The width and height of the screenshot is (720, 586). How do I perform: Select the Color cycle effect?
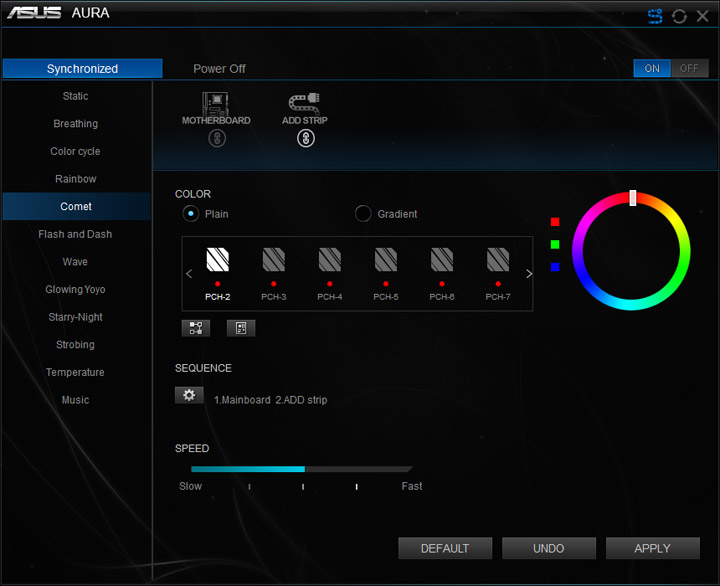click(76, 151)
